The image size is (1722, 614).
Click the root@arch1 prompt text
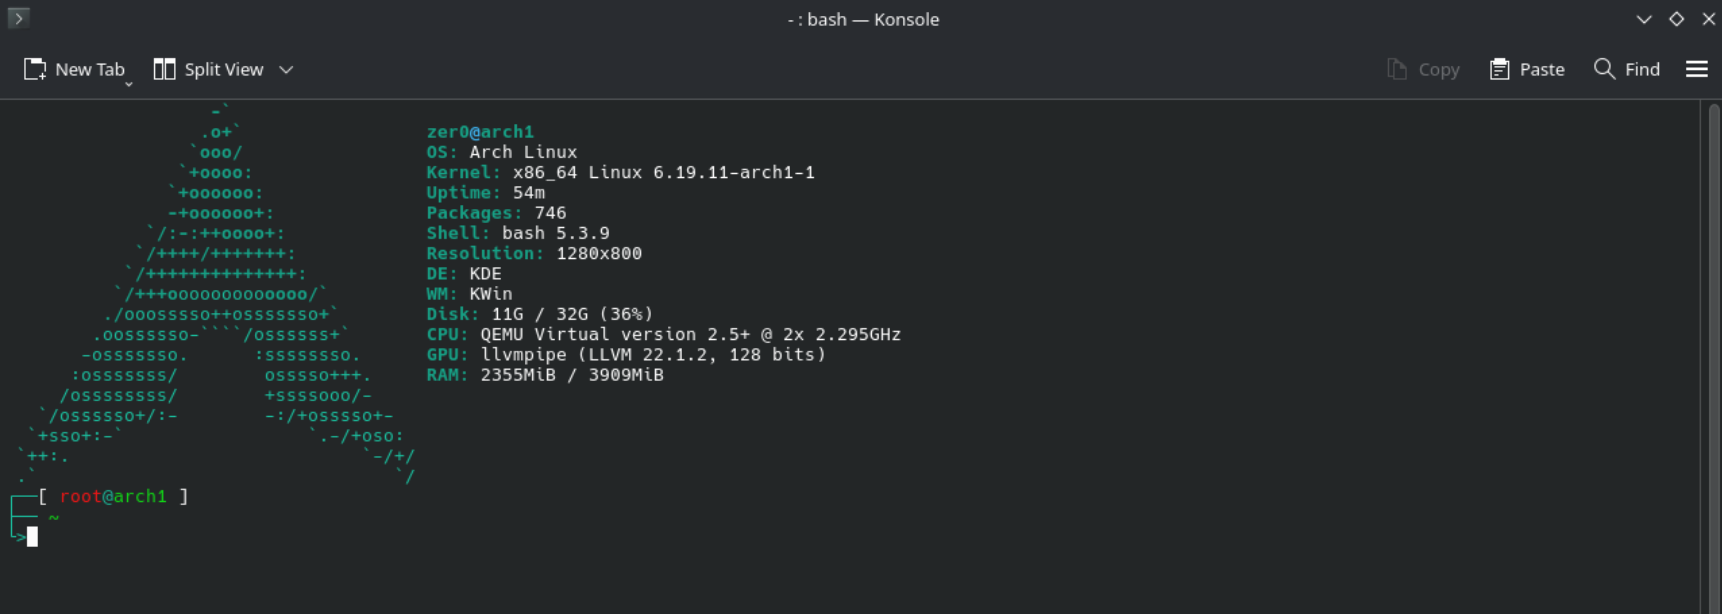(x=113, y=496)
